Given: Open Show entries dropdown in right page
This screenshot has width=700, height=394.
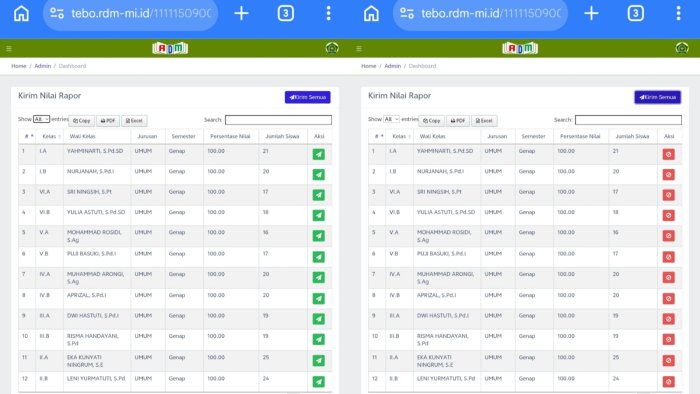Looking at the screenshot, I should click(x=391, y=119).
